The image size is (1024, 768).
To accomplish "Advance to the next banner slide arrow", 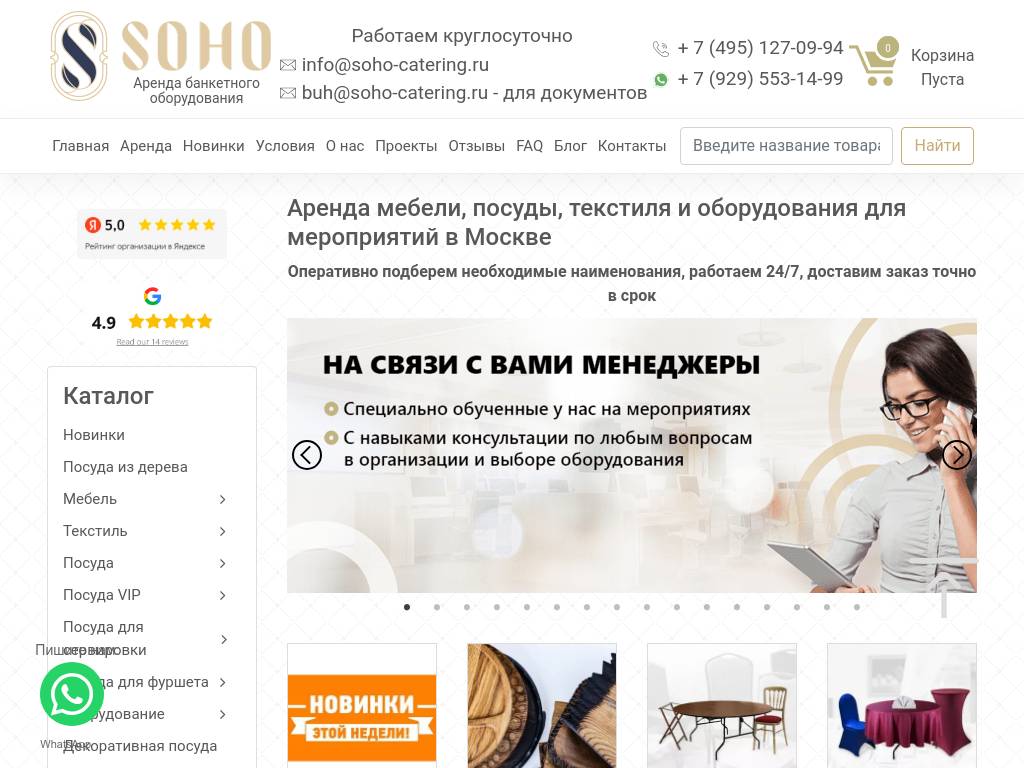I will (x=957, y=455).
